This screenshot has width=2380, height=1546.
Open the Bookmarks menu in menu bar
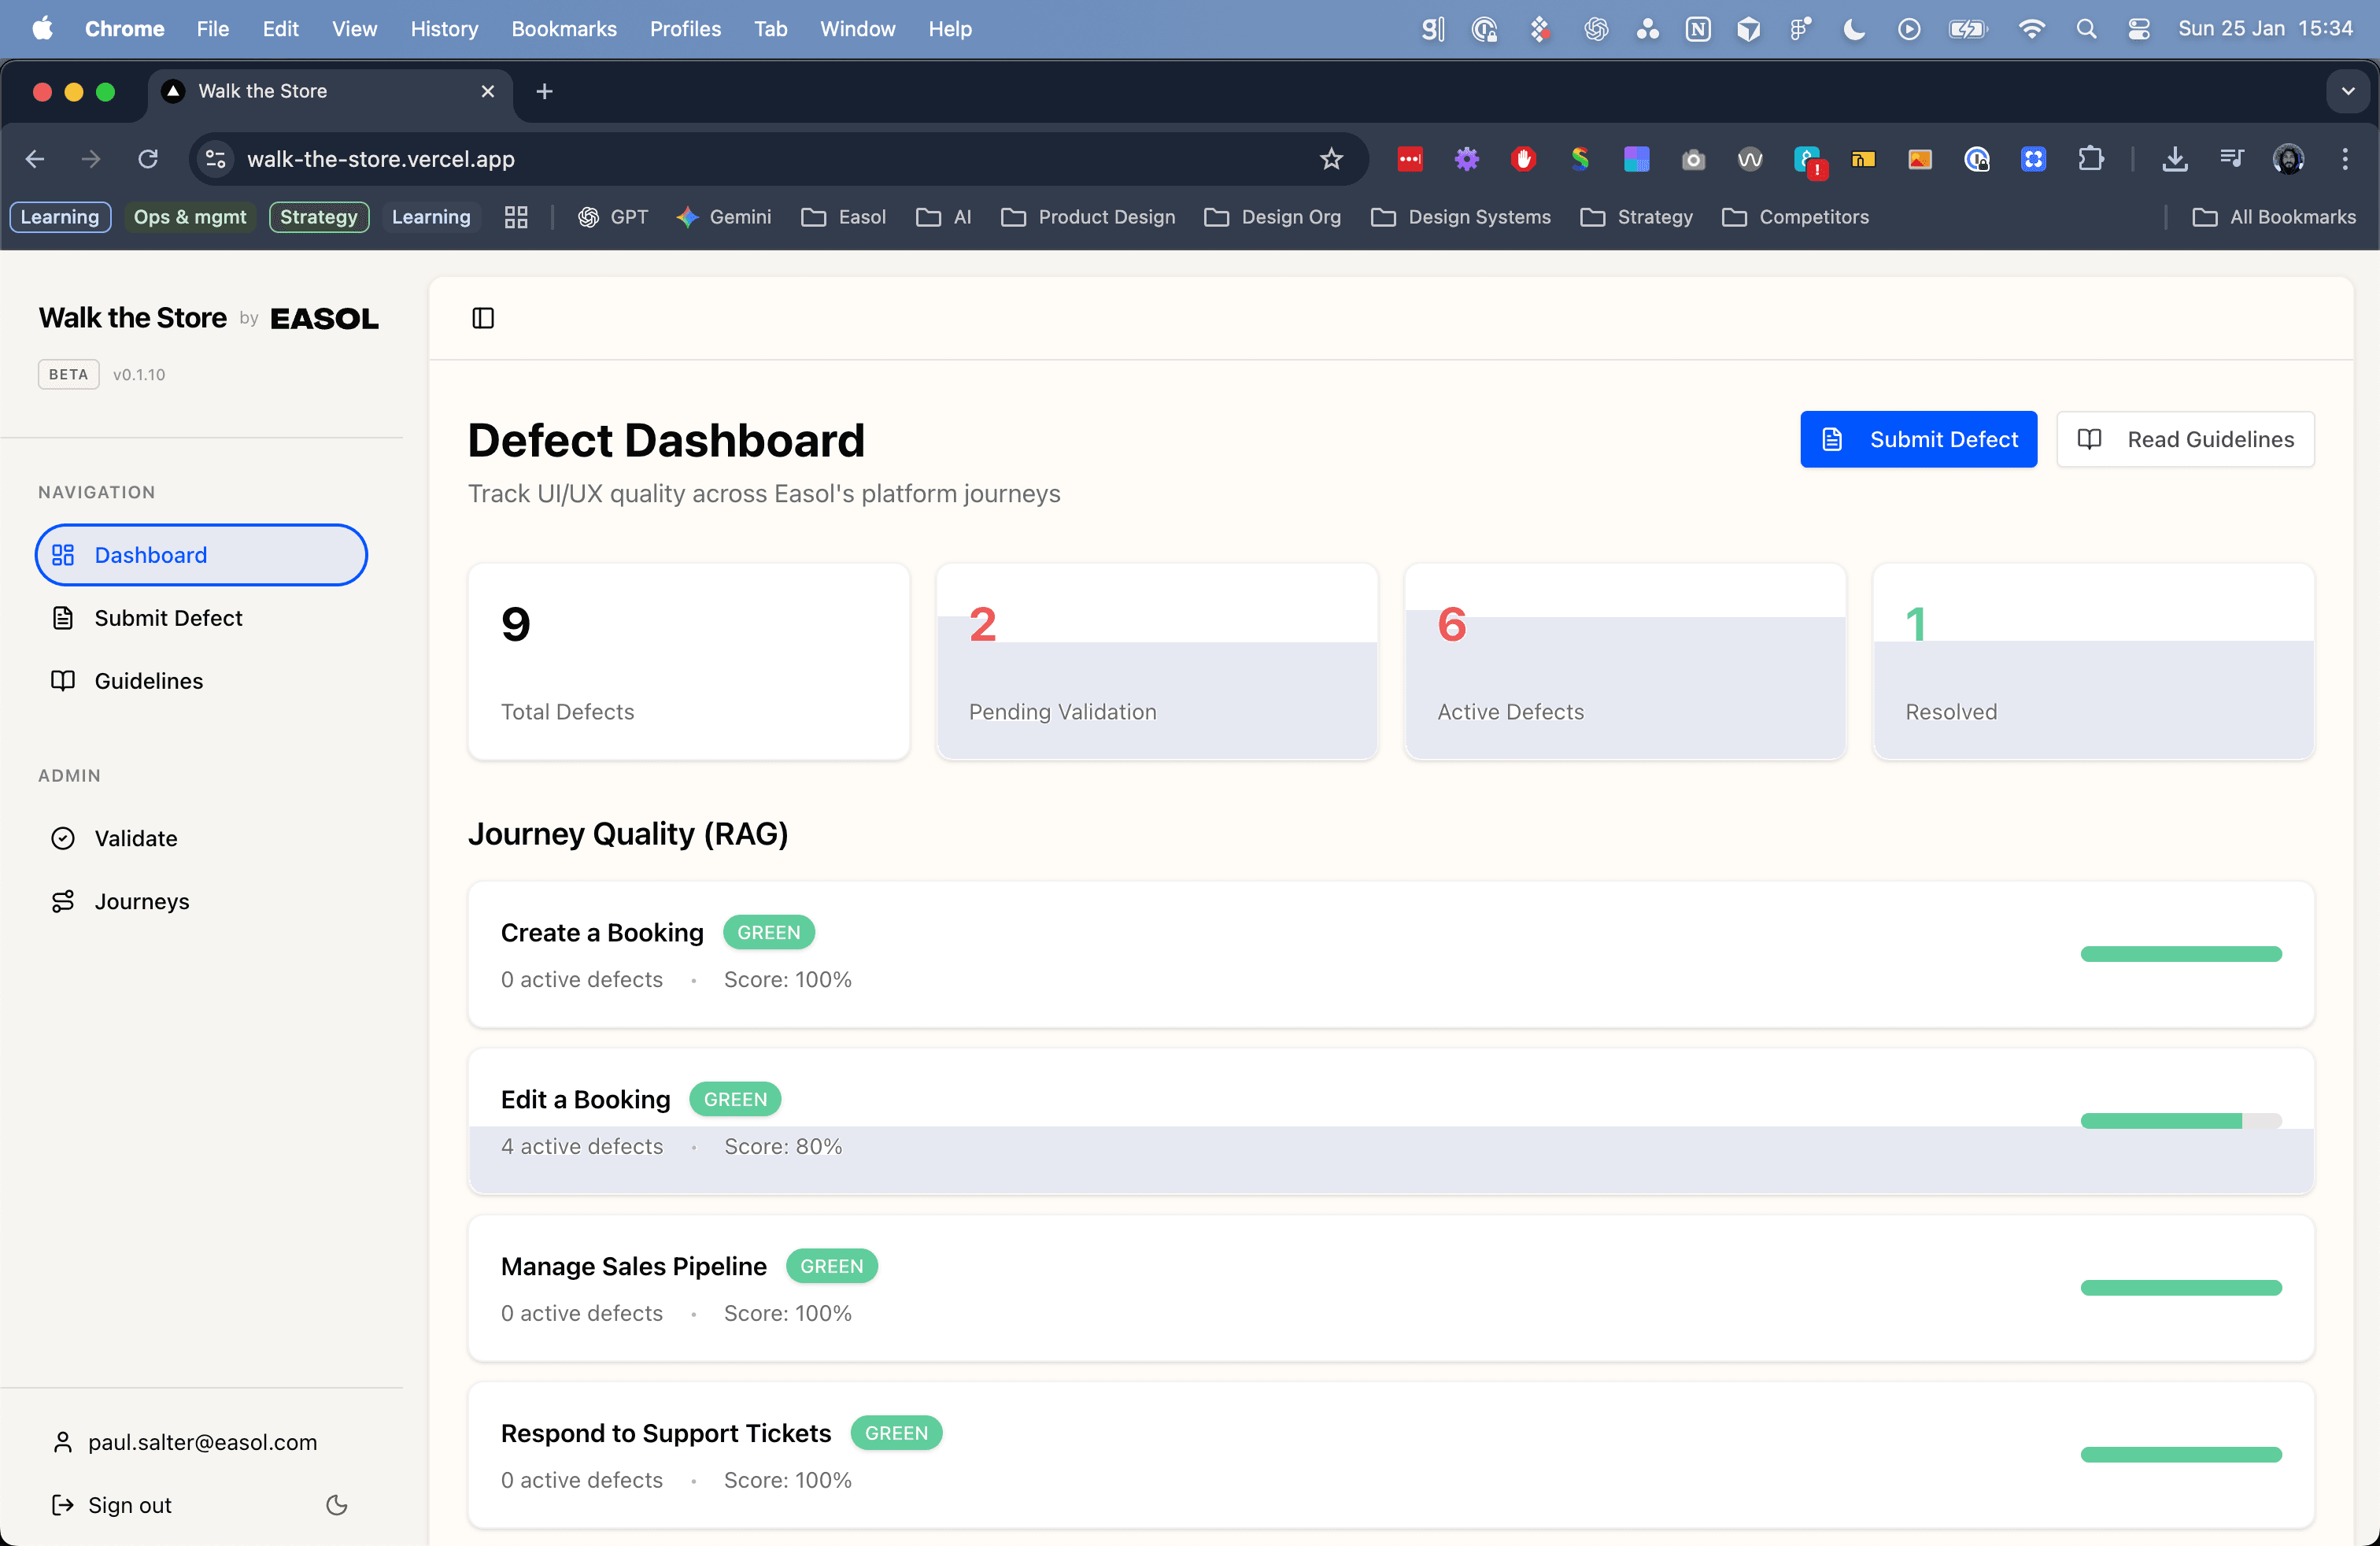[x=563, y=29]
